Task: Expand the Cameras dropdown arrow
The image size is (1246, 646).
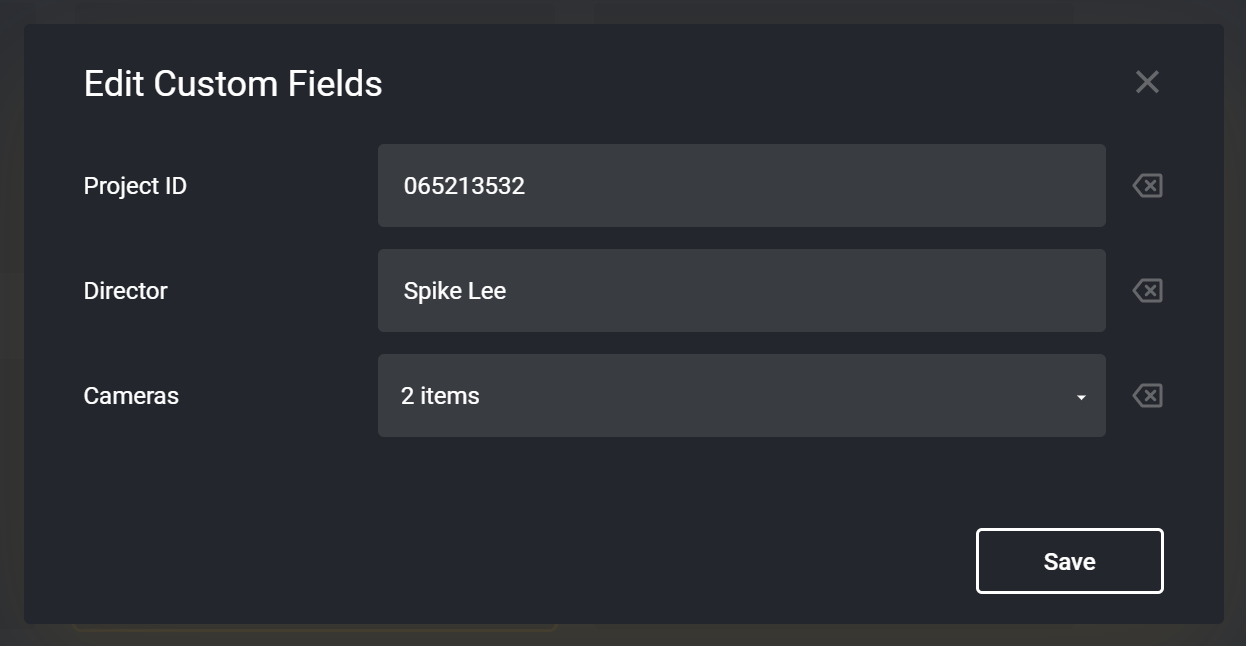Action: click(1081, 397)
